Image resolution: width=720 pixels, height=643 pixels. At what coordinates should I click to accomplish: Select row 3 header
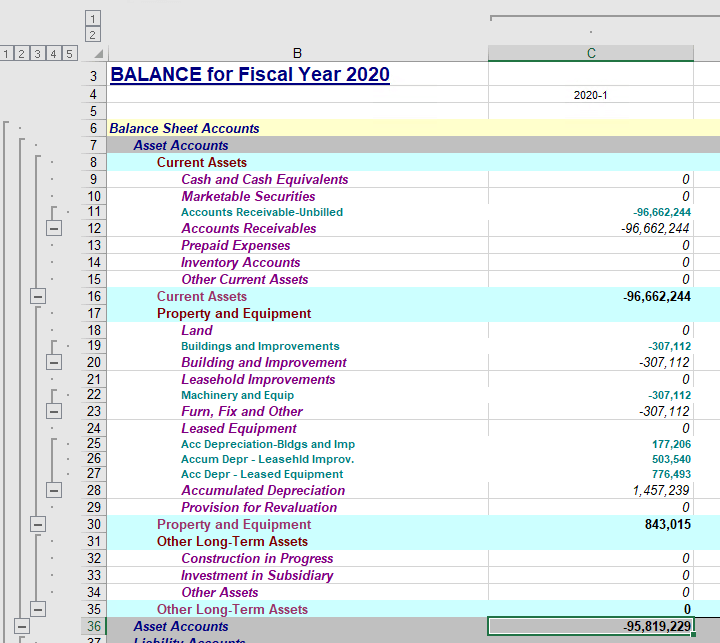coord(94,75)
